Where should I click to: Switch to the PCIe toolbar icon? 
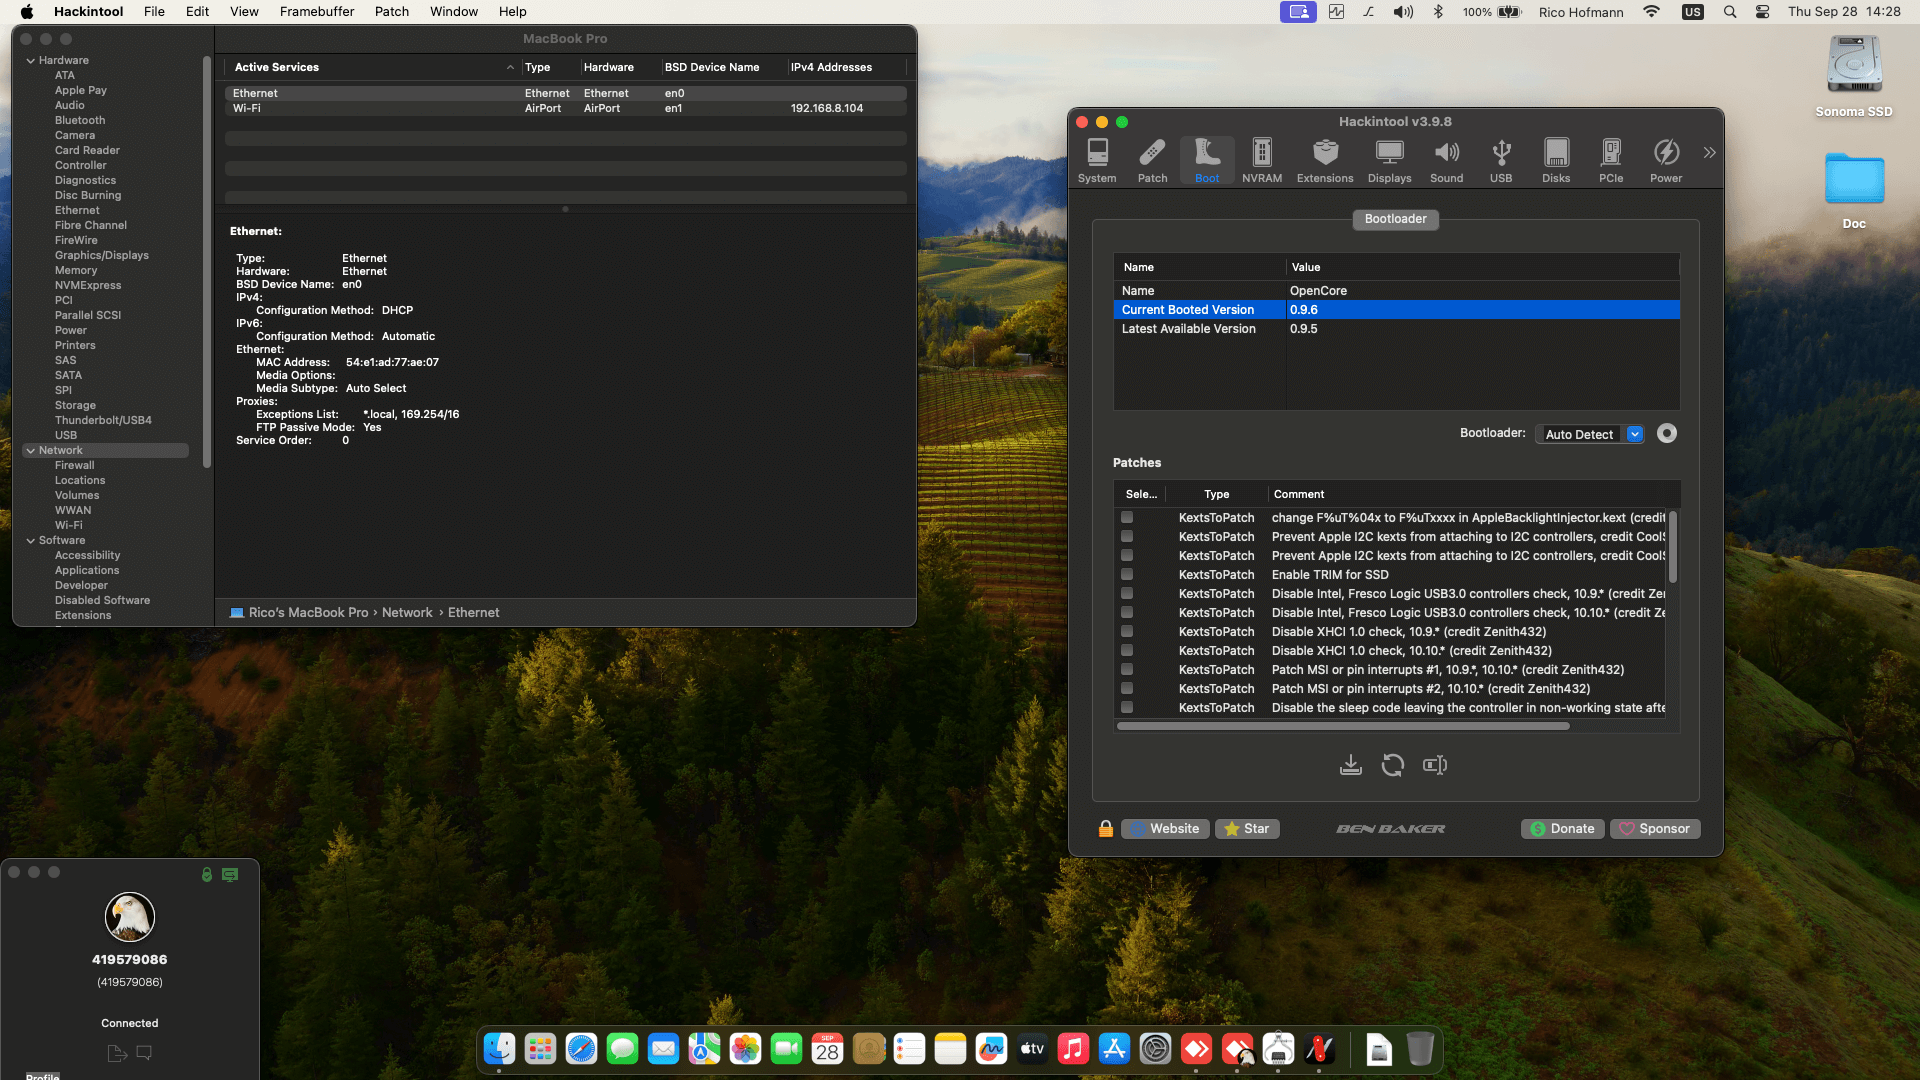pos(1610,160)
